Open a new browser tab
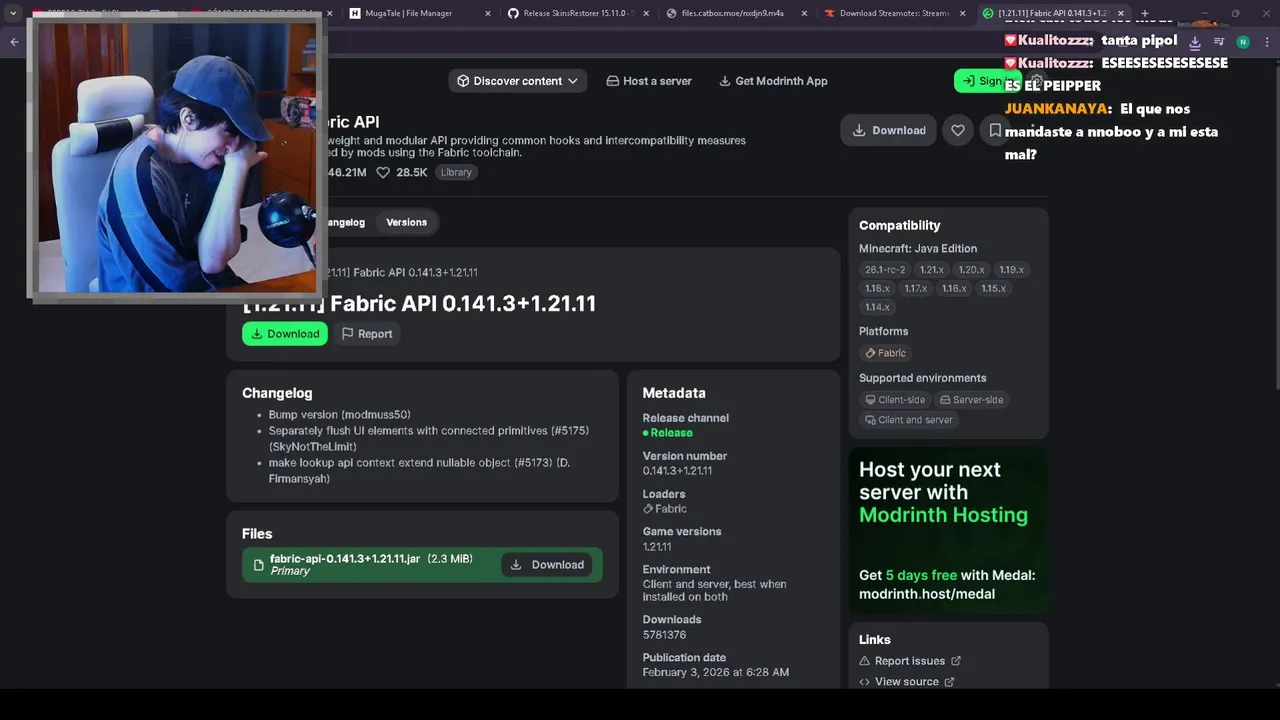Viewport: 1280px width, 720px height. click(x=1147, y=13)
